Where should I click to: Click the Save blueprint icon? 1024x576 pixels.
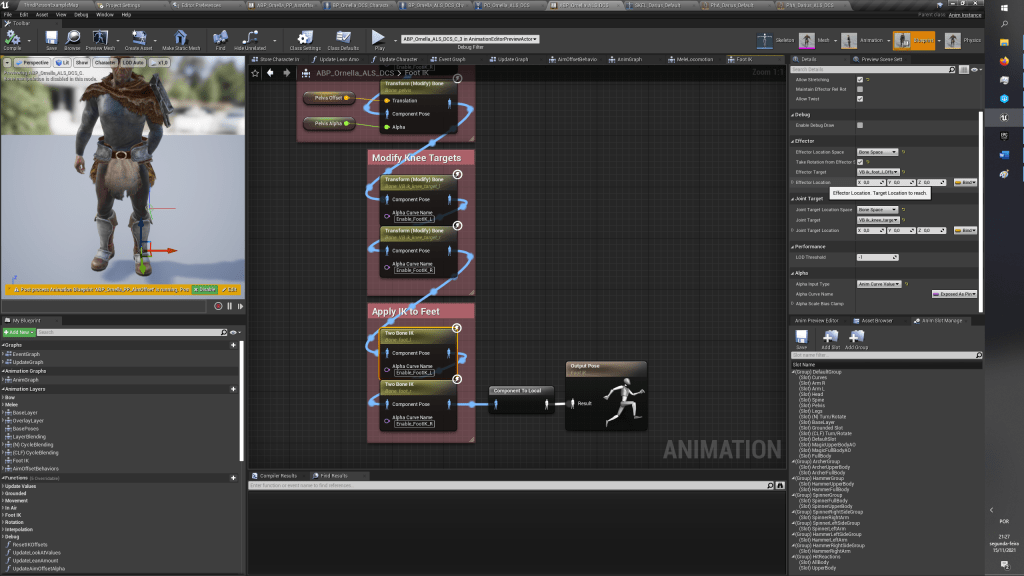pyautogui.click(x=51, y=40)
